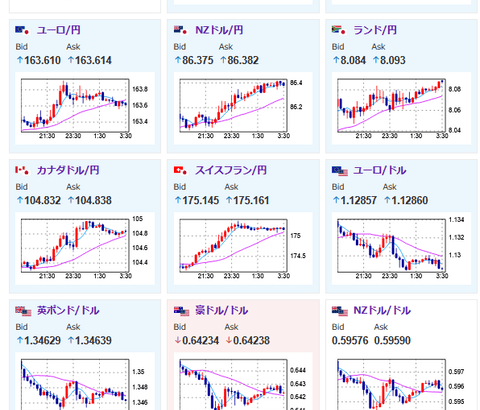Open the 豪ドル/ドル pair link
The image size is (480, 410).
pos(221,310)
